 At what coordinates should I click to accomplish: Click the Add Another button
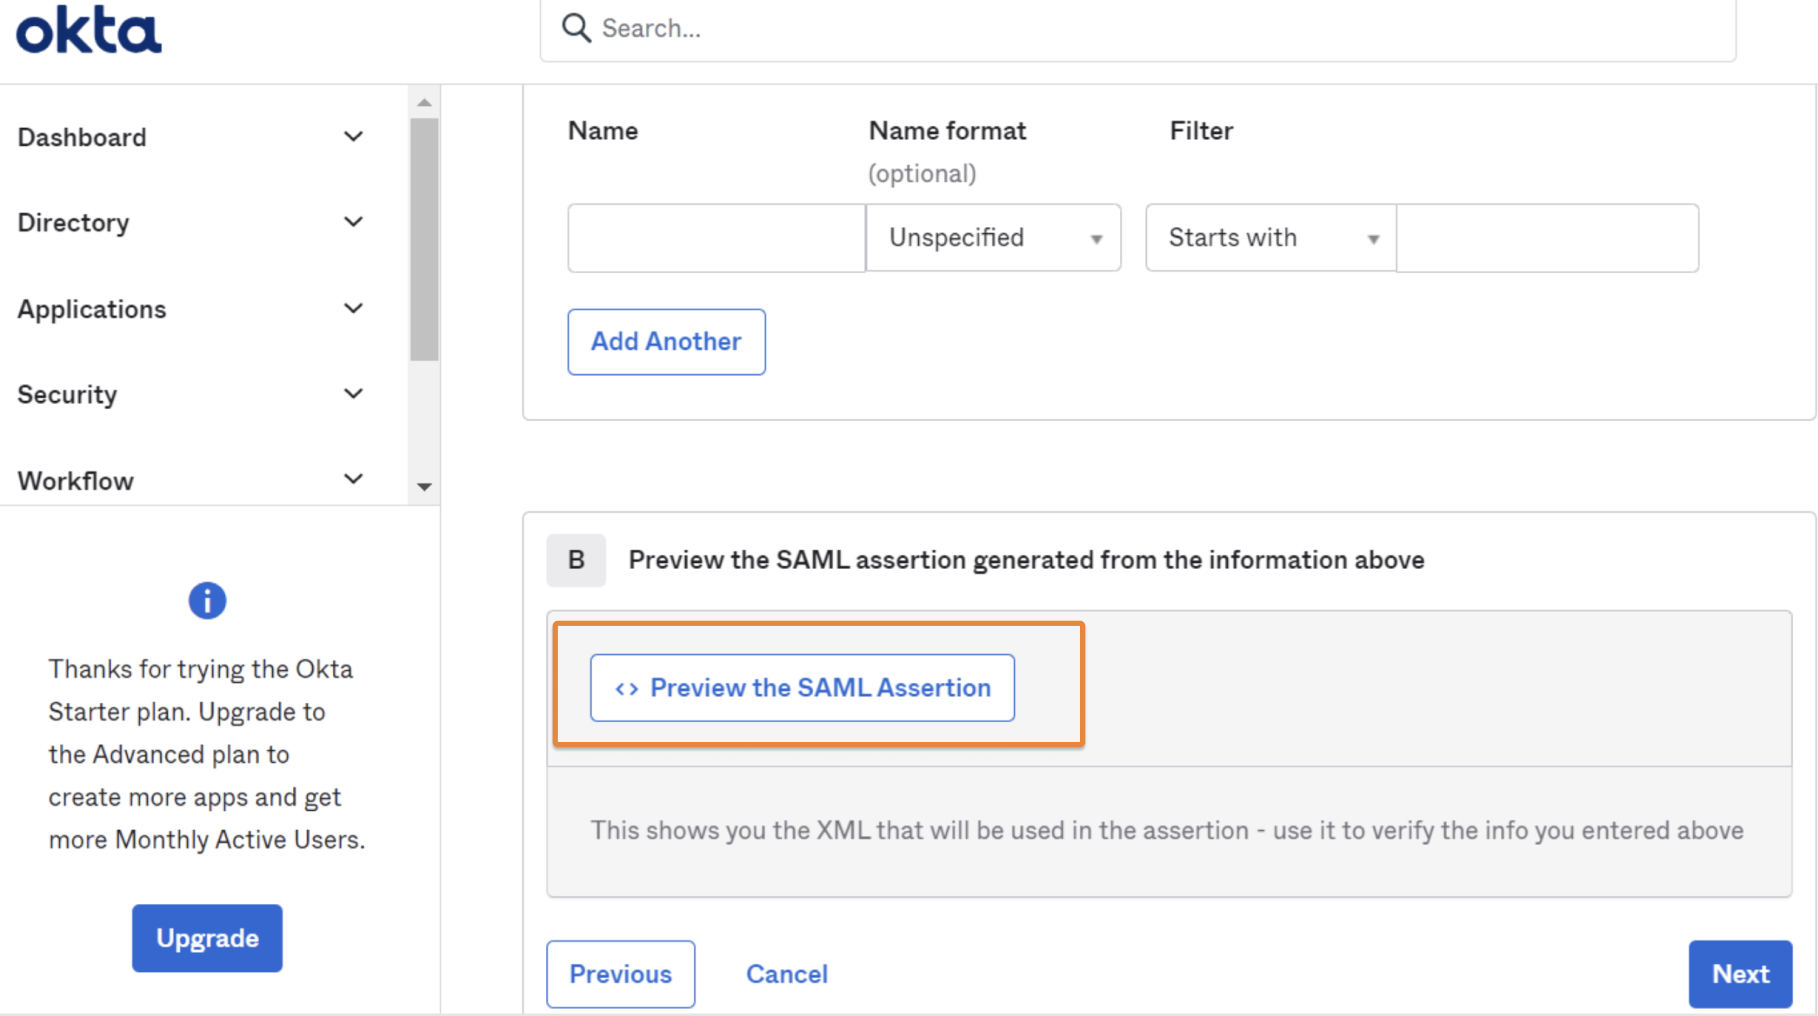666,341
